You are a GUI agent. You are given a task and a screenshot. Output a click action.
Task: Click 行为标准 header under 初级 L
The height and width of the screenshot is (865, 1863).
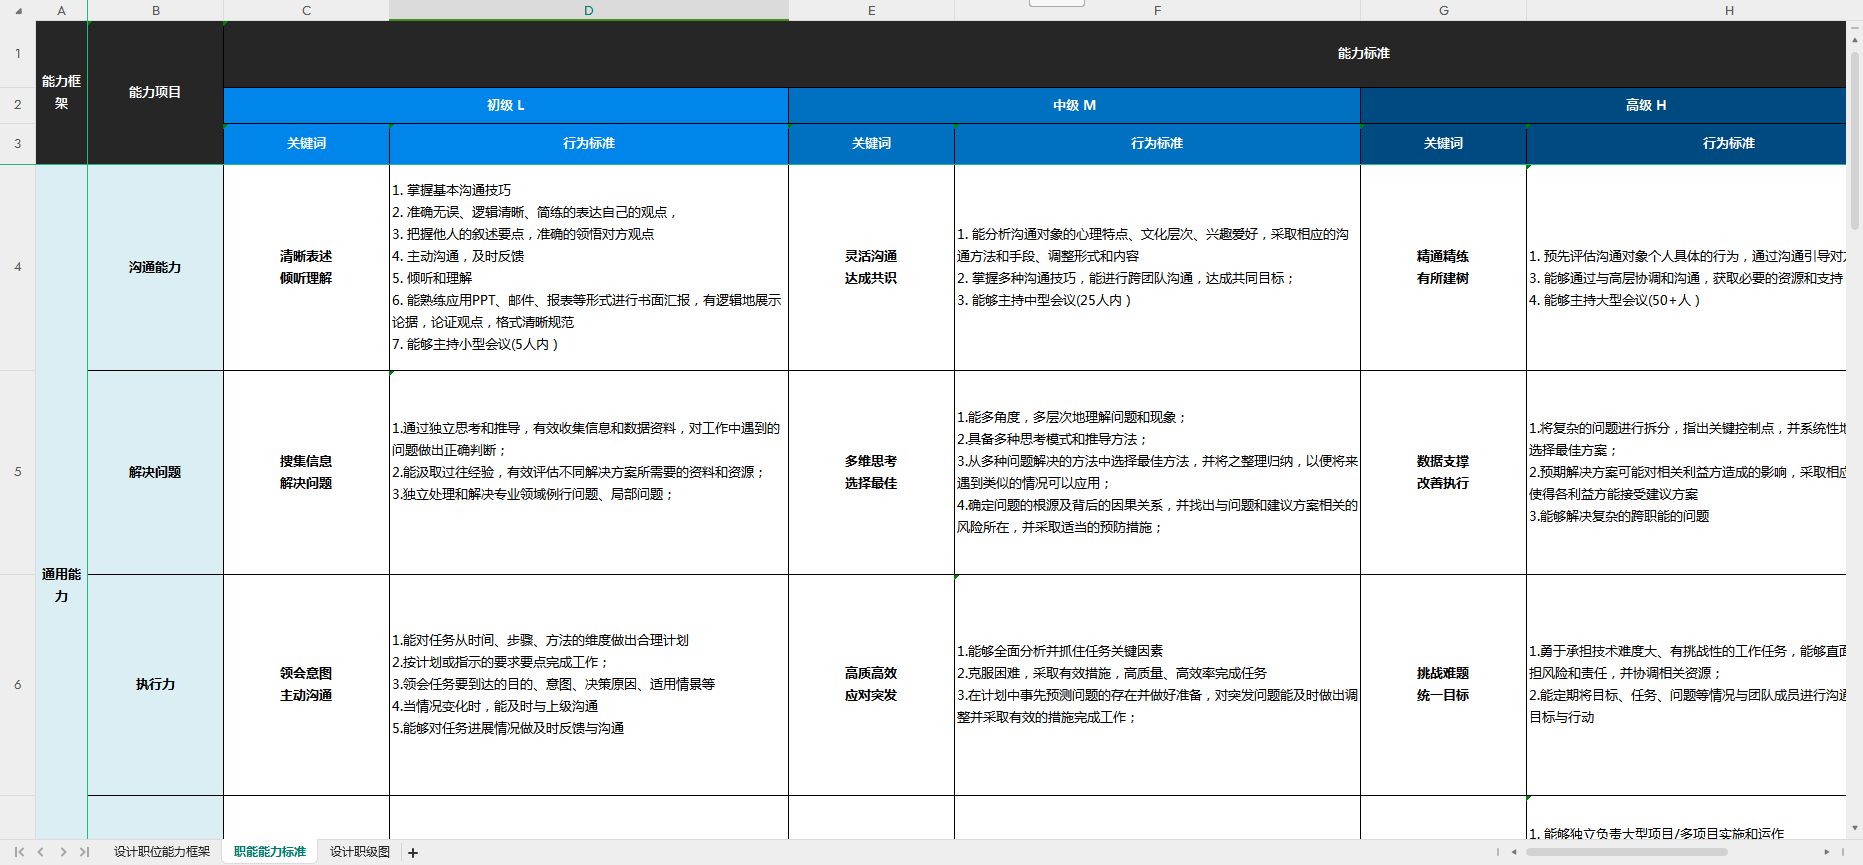click(x=589, y=144)
